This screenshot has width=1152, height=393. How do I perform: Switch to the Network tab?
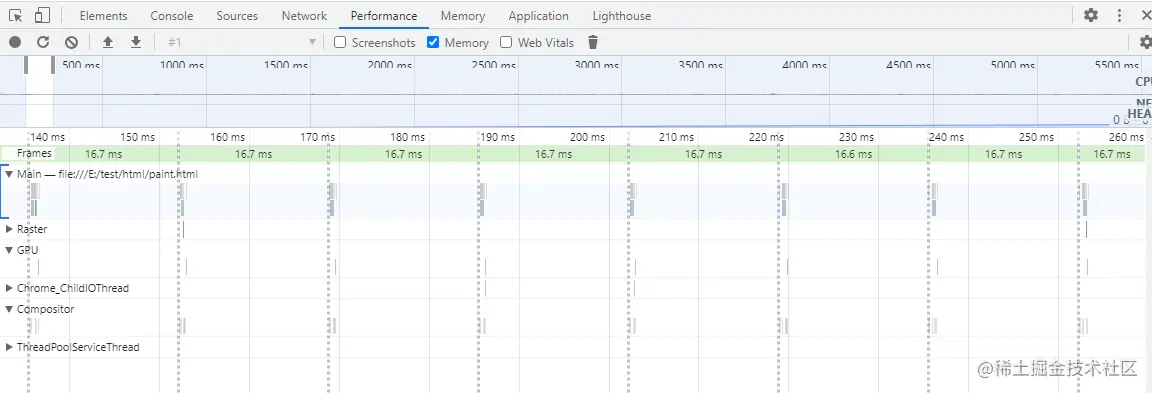[x=304, y=15]
